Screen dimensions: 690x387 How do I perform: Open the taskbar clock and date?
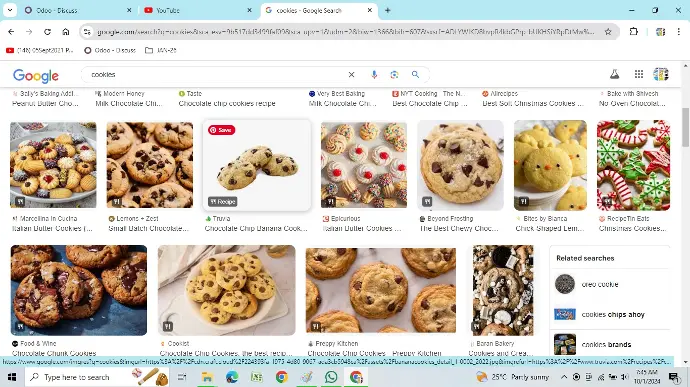(646, 377)
